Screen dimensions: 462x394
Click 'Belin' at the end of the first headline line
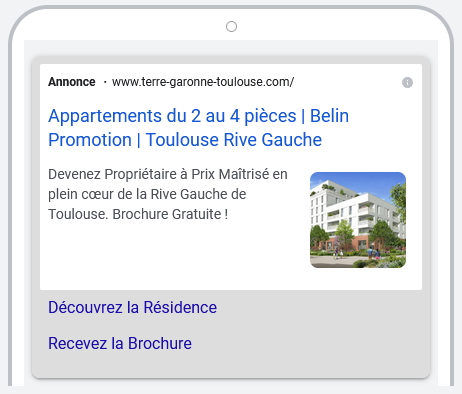(x=329, y=116)
